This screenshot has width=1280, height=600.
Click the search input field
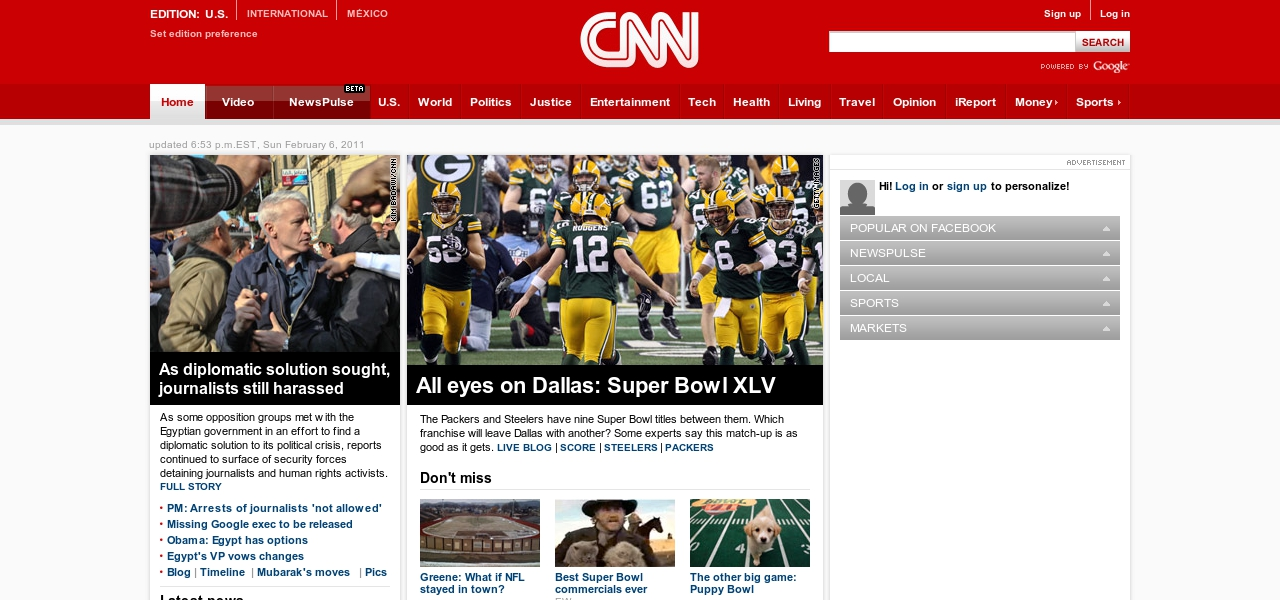click(951, 42)
